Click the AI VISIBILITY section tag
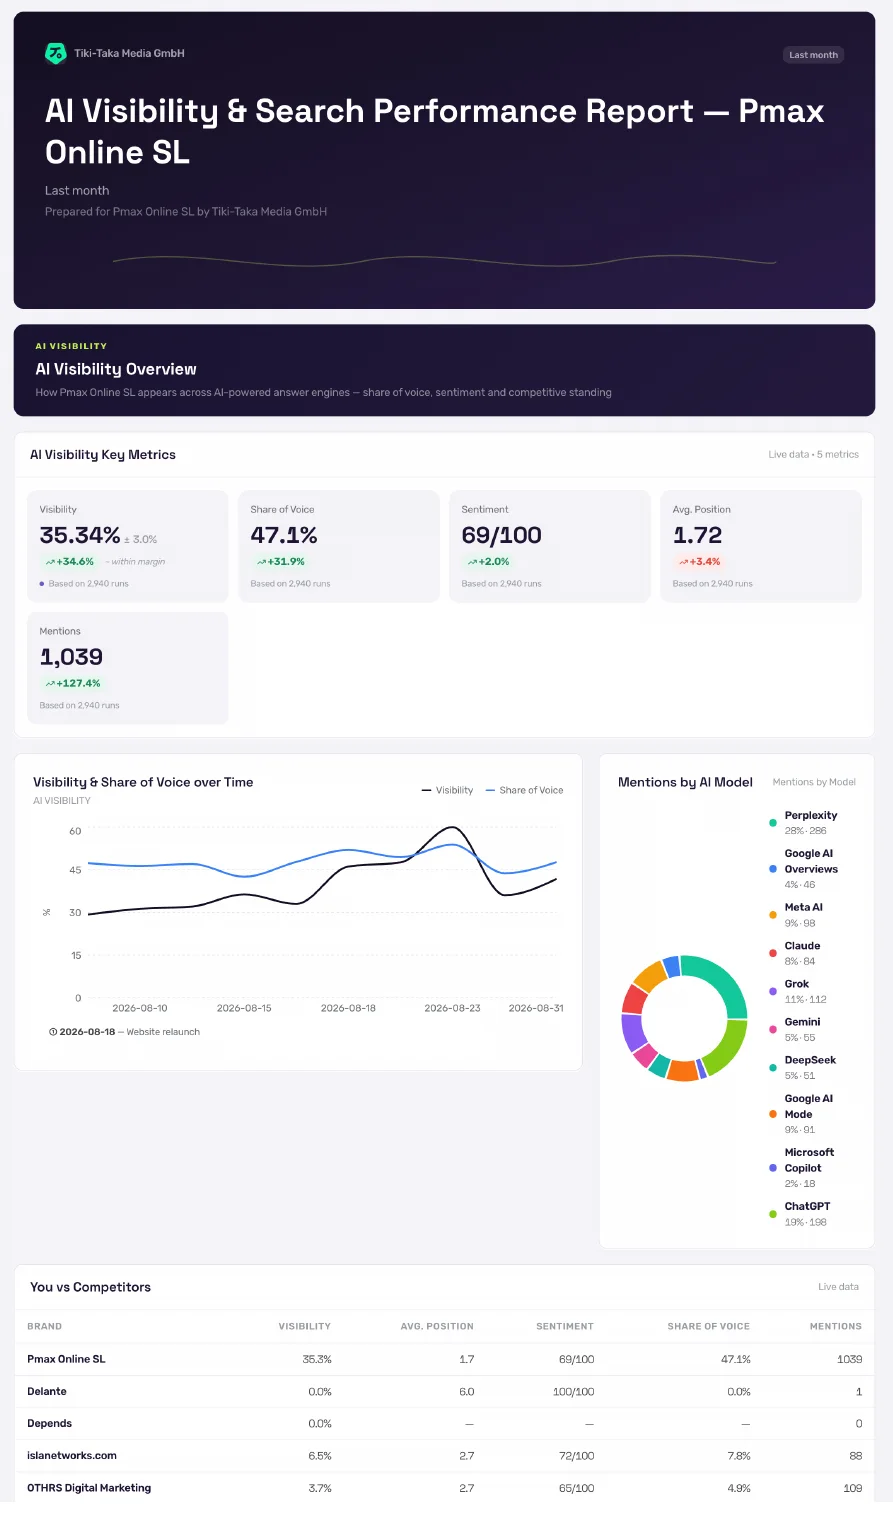893x1518 pixels. pyautogui.click(x=71, y=346)
